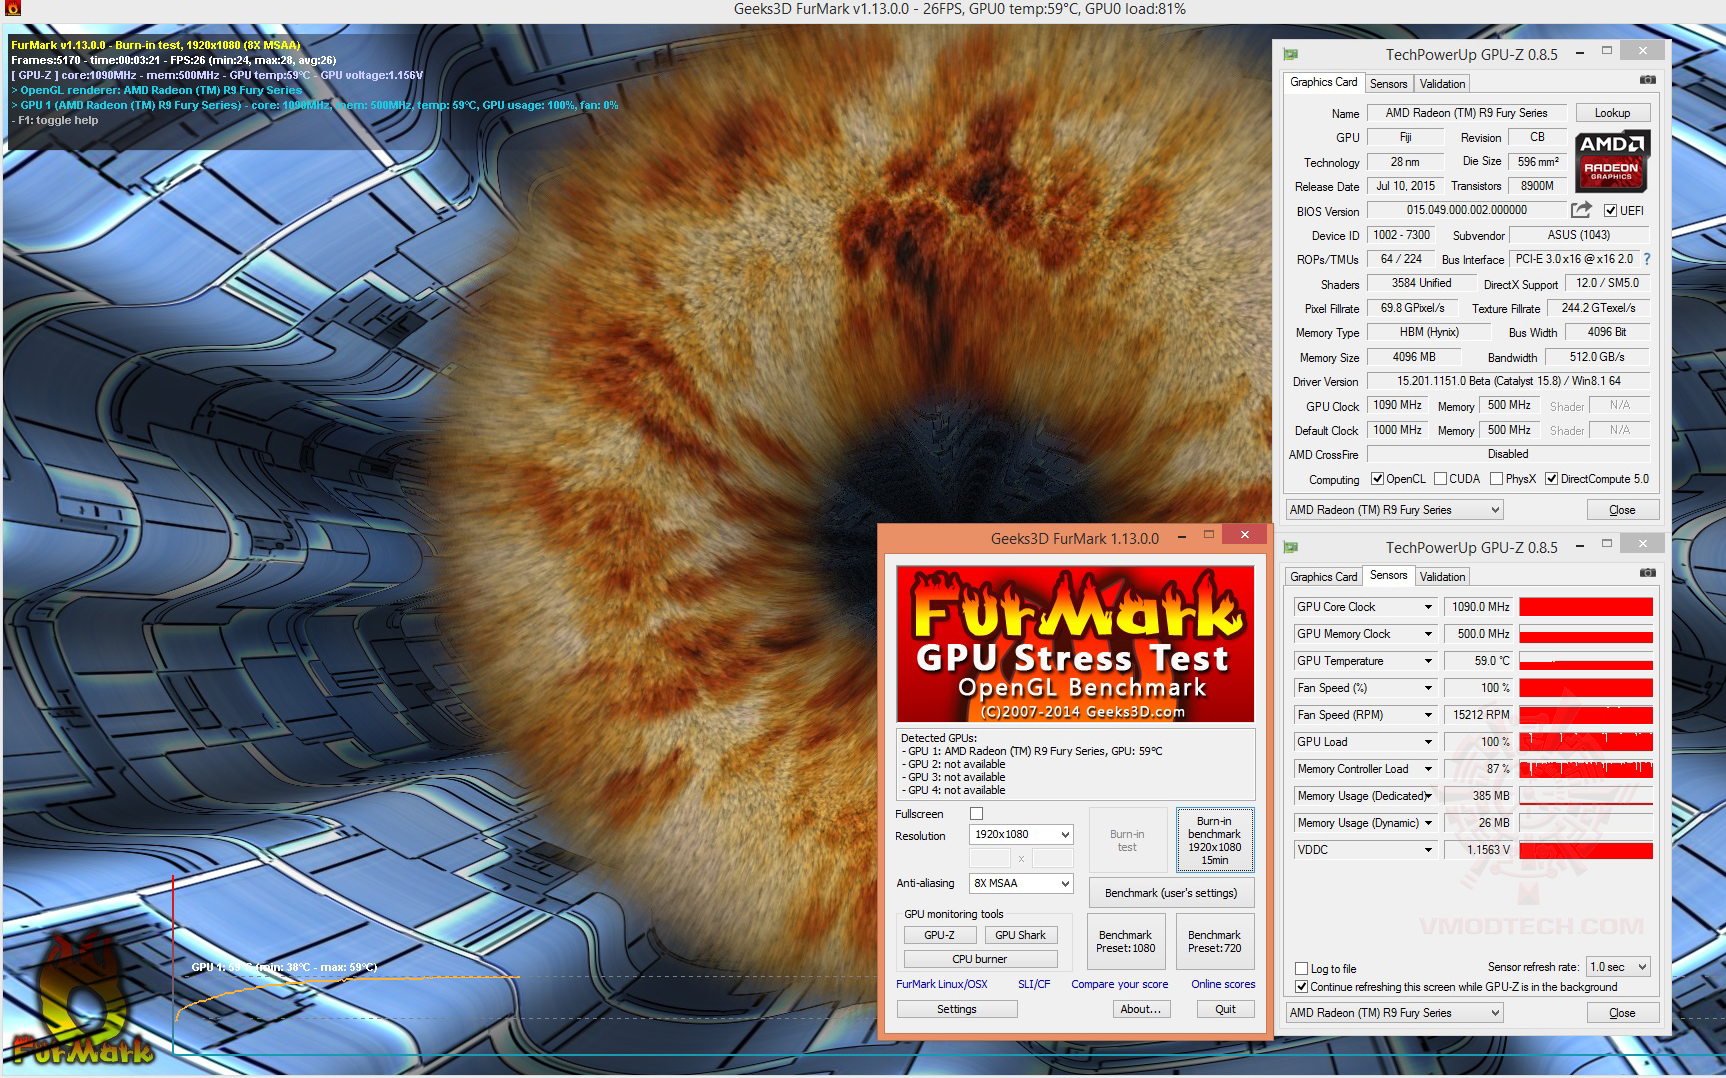Click the Close button in the GPU-Z Sensors window
Image resolution: width=1726 pixels, height=1078 pixels.
coord(1622,1013)
